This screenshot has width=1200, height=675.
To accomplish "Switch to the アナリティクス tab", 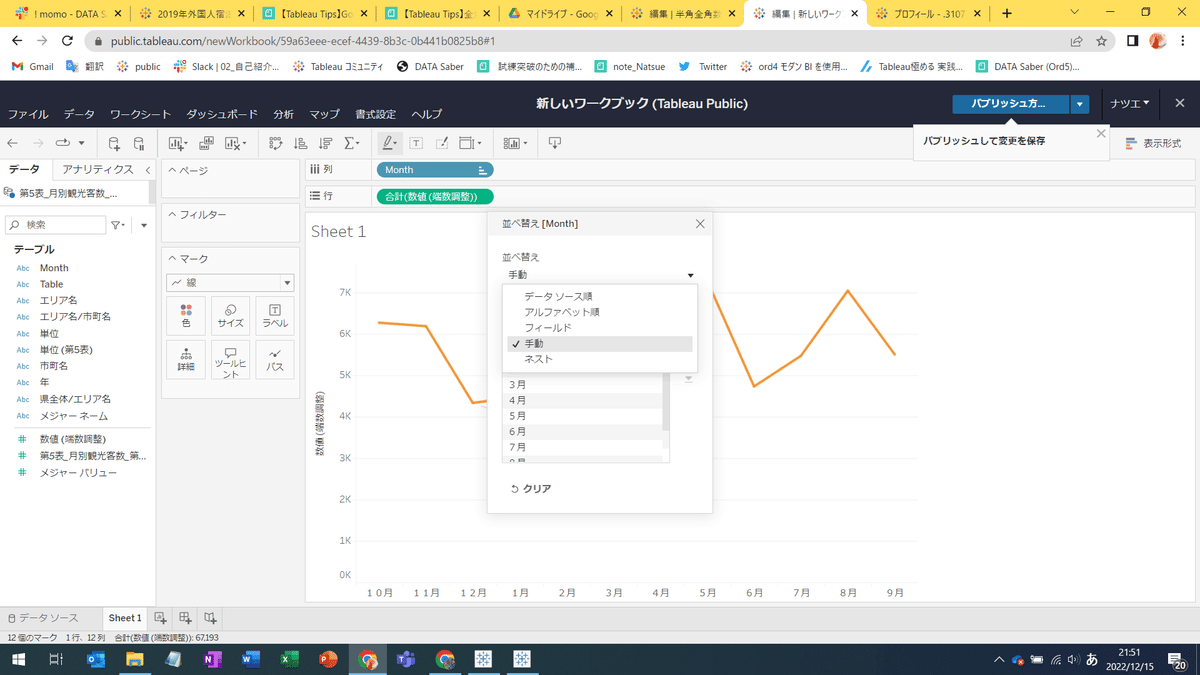I will (x=97, y=170).
